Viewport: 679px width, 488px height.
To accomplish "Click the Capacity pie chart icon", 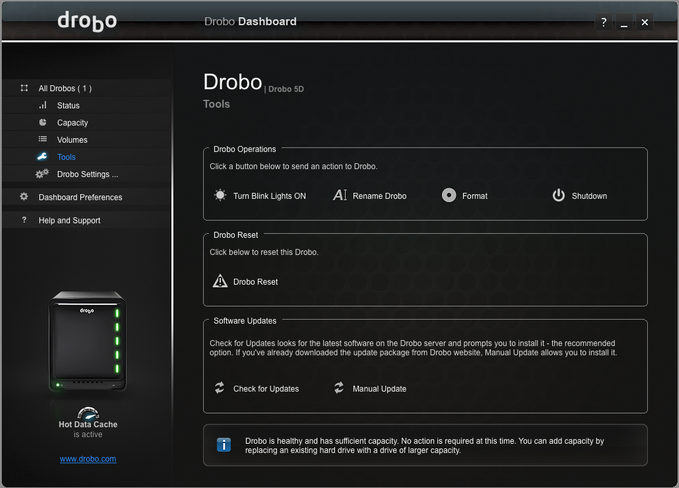I will click(42, 123).
